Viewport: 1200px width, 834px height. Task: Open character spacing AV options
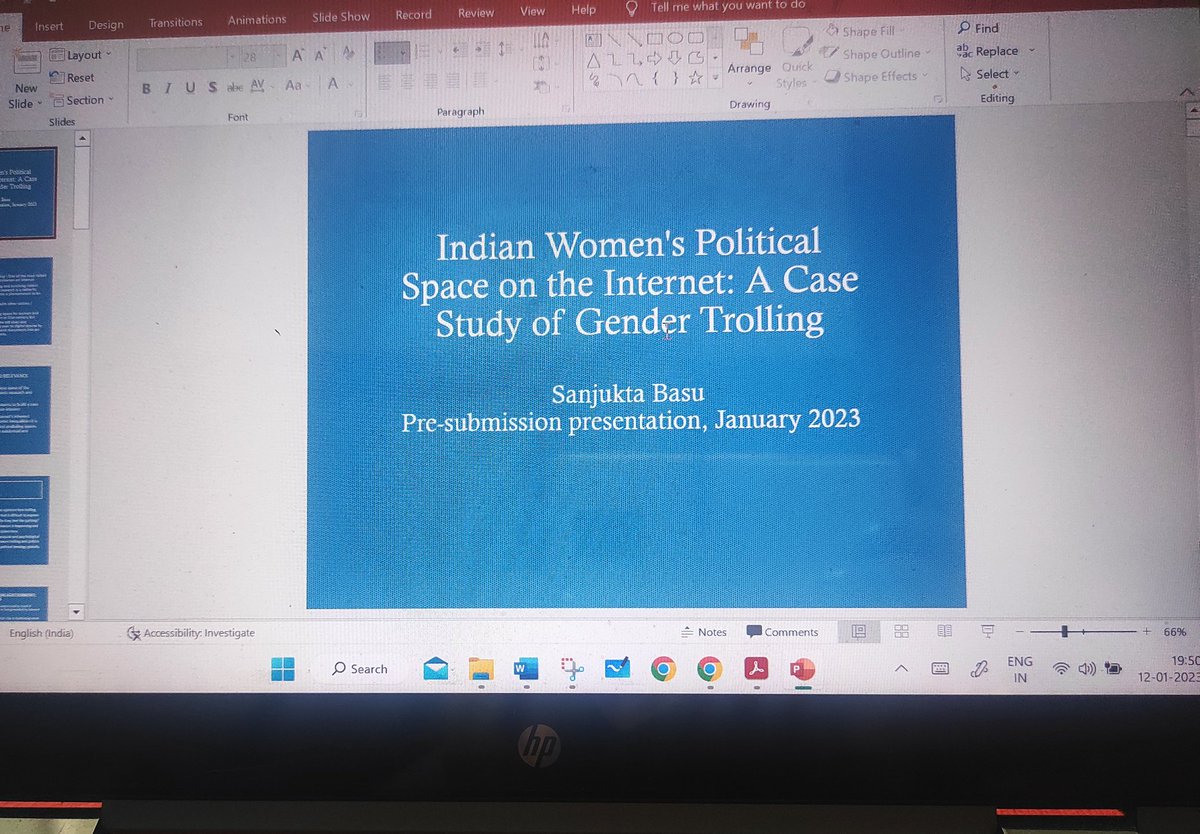point(260,87)
